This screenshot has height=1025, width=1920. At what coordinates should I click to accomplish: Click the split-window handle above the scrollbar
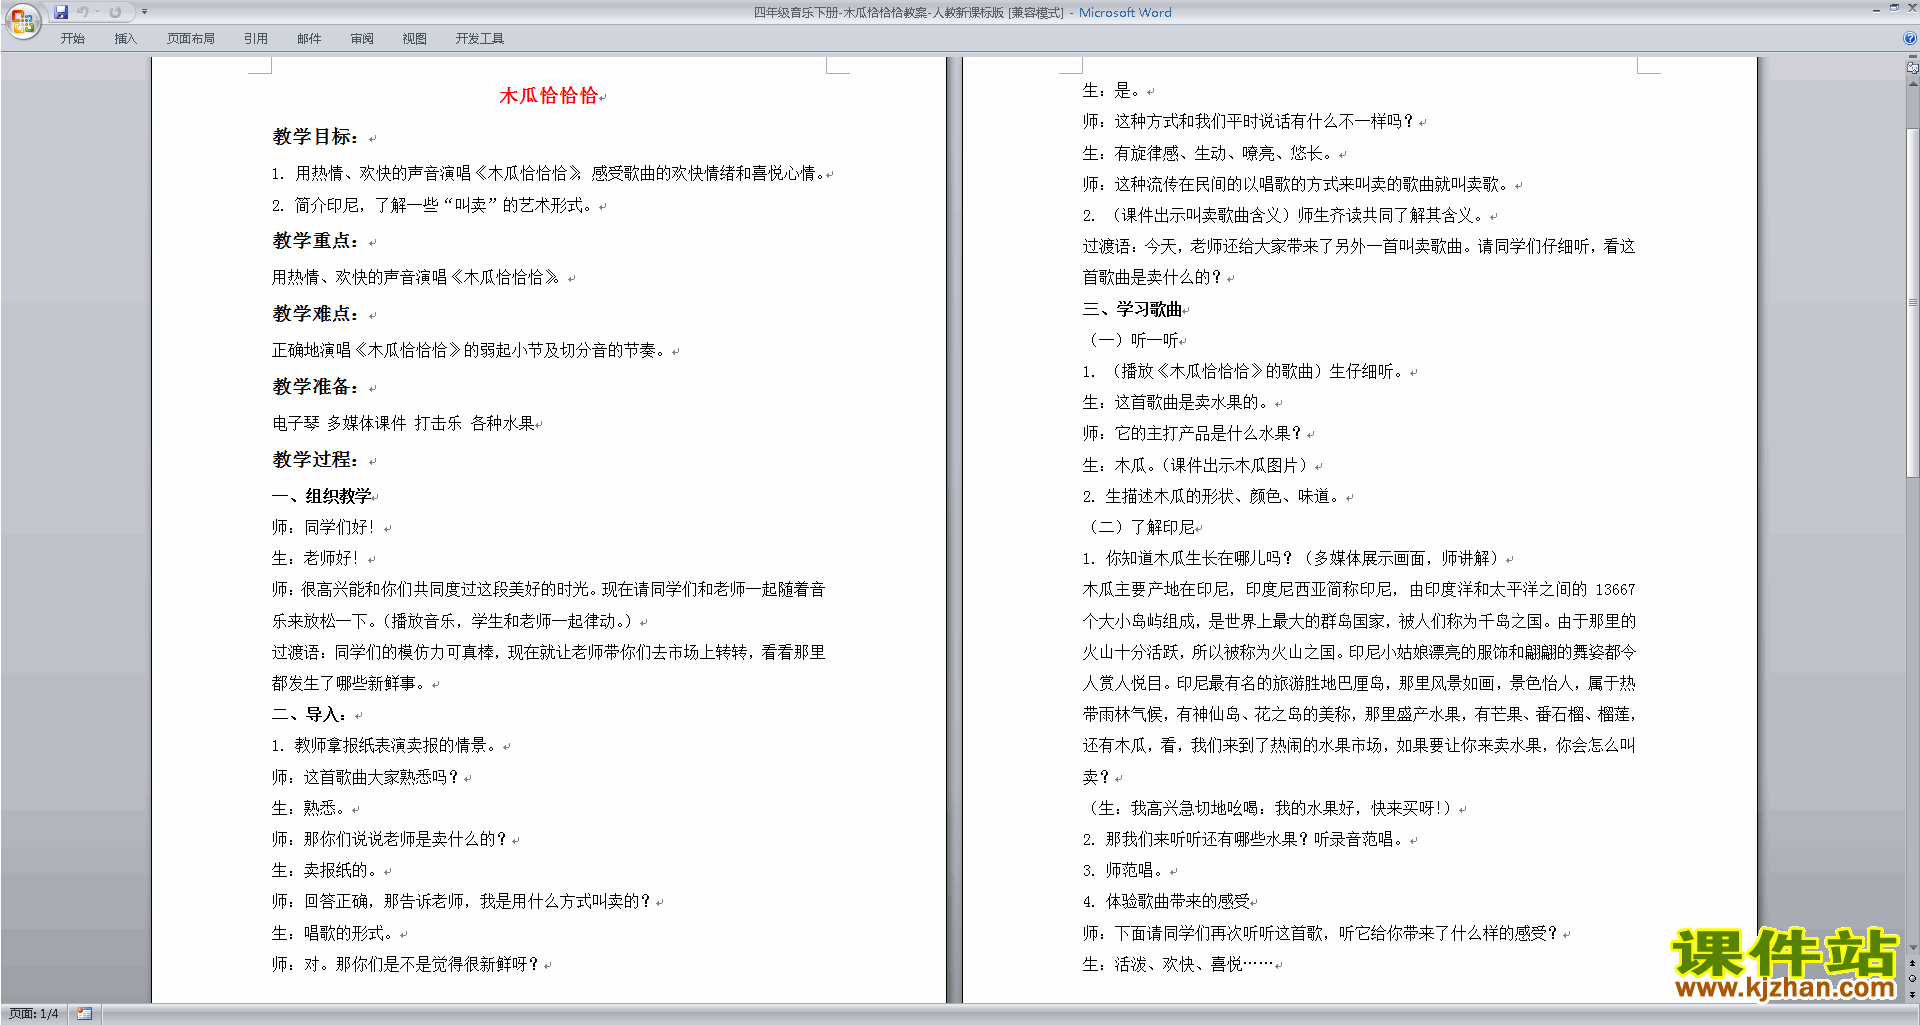tap(1913, 58)
